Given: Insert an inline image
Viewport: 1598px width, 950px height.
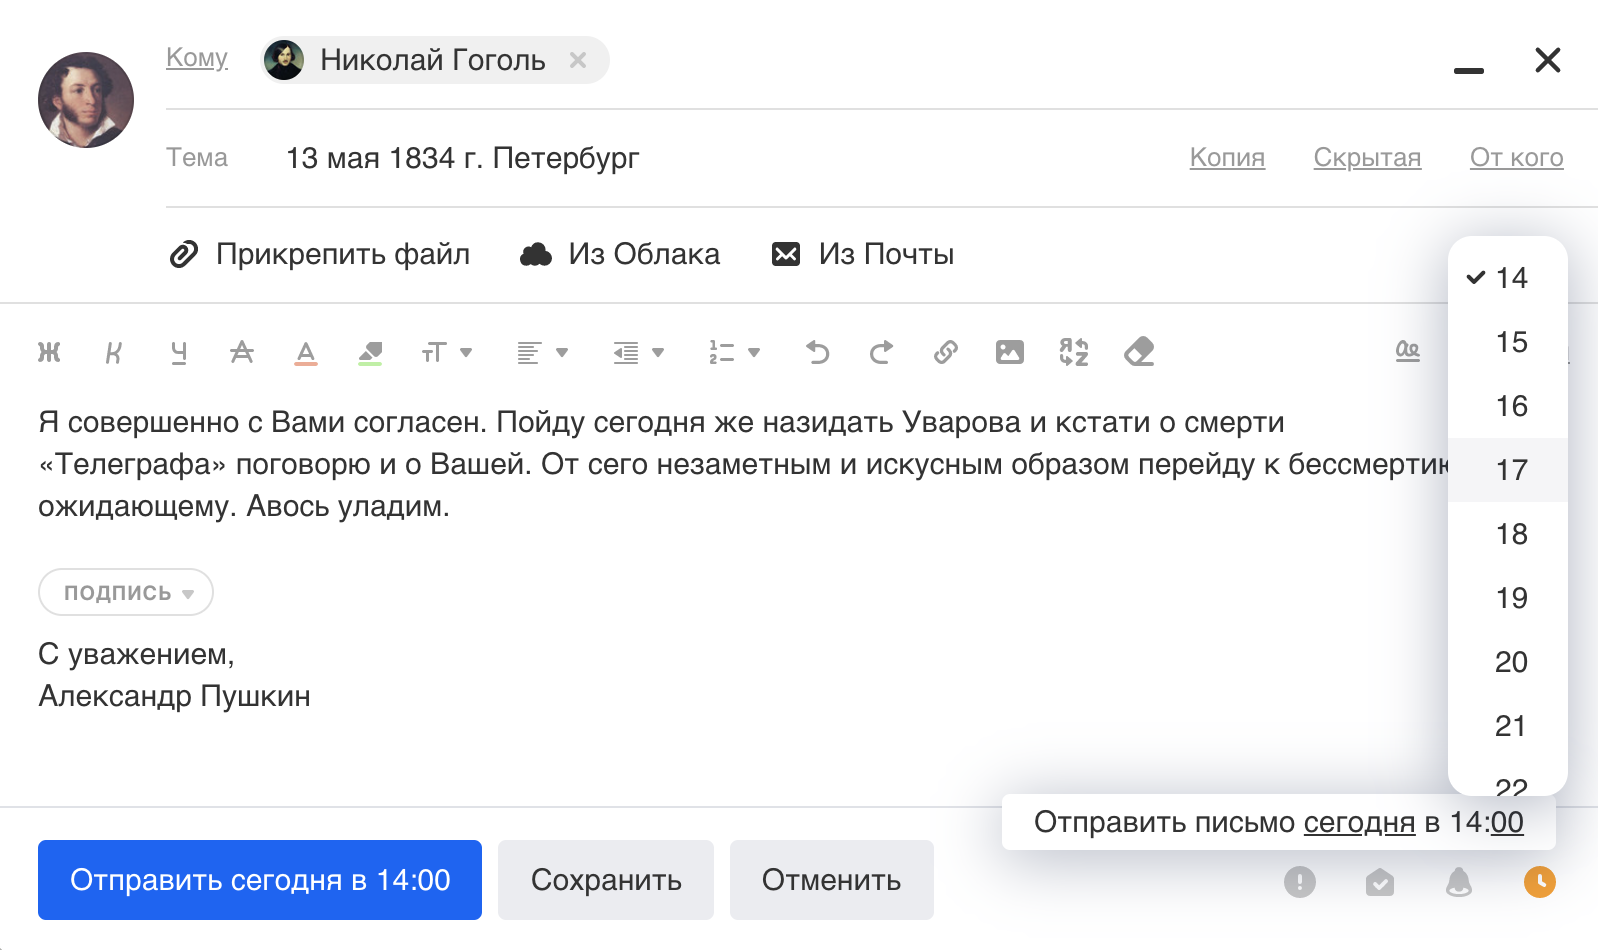Looking at the screenshot, I should coord(1010,352).
